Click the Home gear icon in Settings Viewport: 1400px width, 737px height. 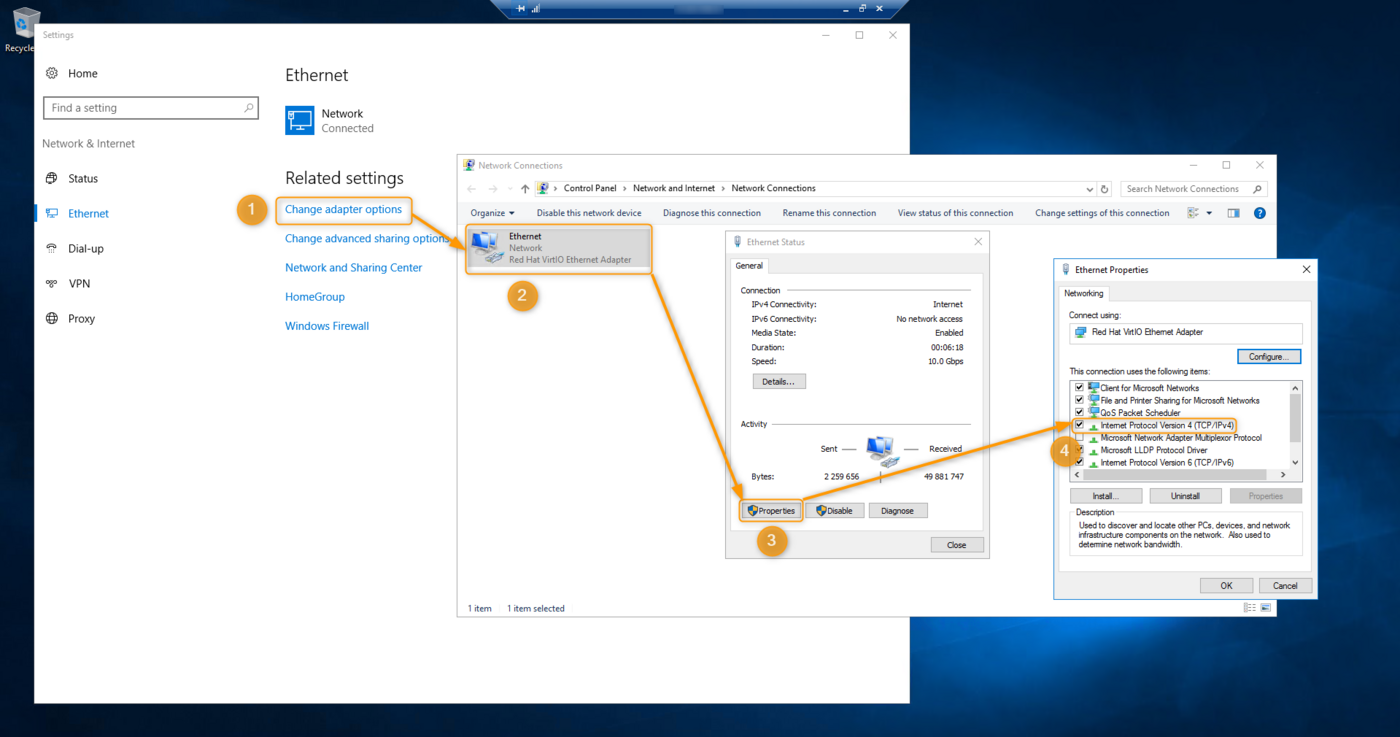tap(52, 73)
